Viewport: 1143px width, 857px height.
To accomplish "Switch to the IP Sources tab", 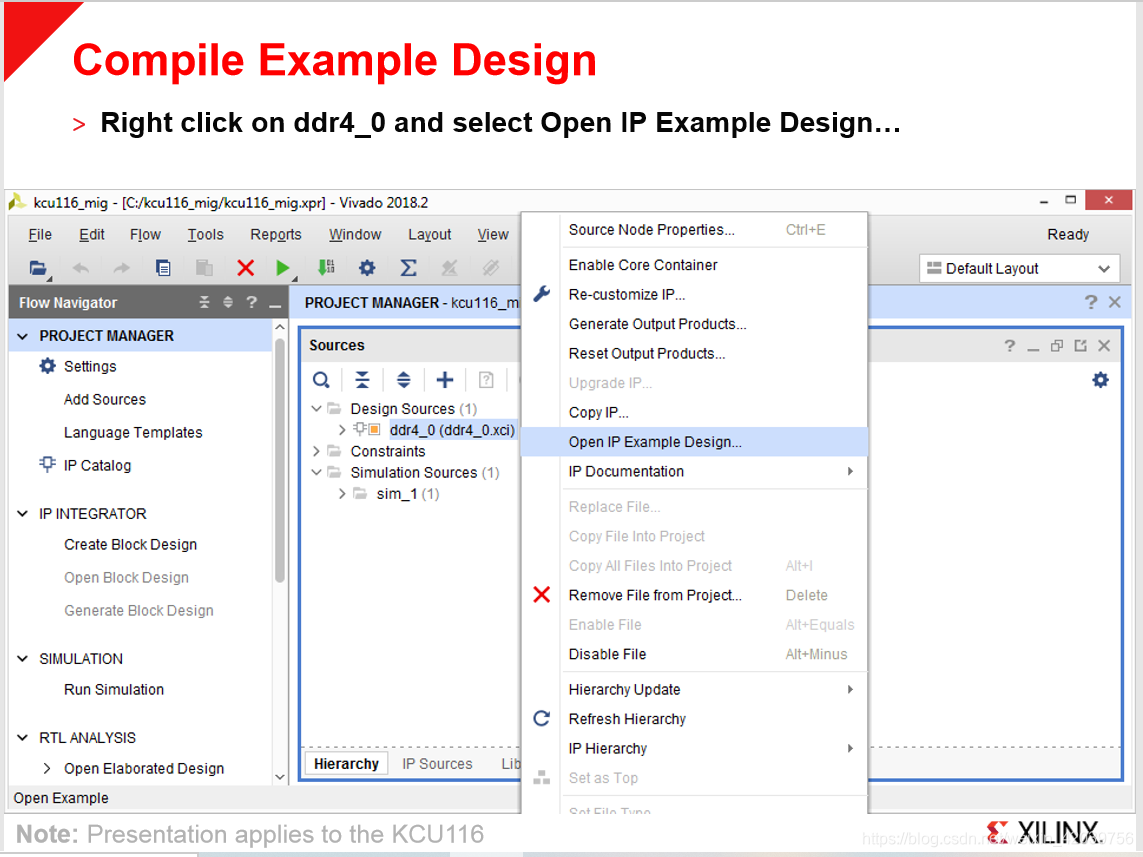I will pos(437,764).
